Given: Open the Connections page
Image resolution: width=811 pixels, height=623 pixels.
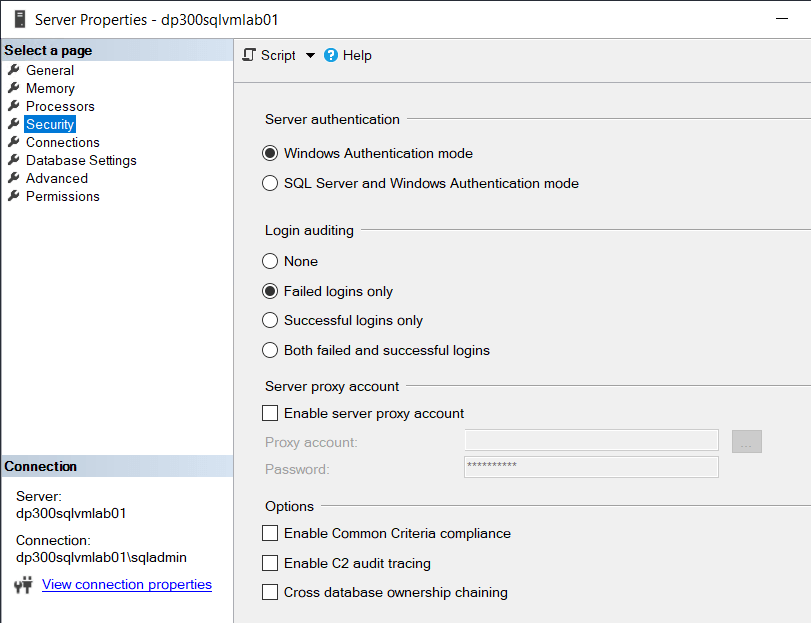Looking at the screenshot, I should (62, 142).
